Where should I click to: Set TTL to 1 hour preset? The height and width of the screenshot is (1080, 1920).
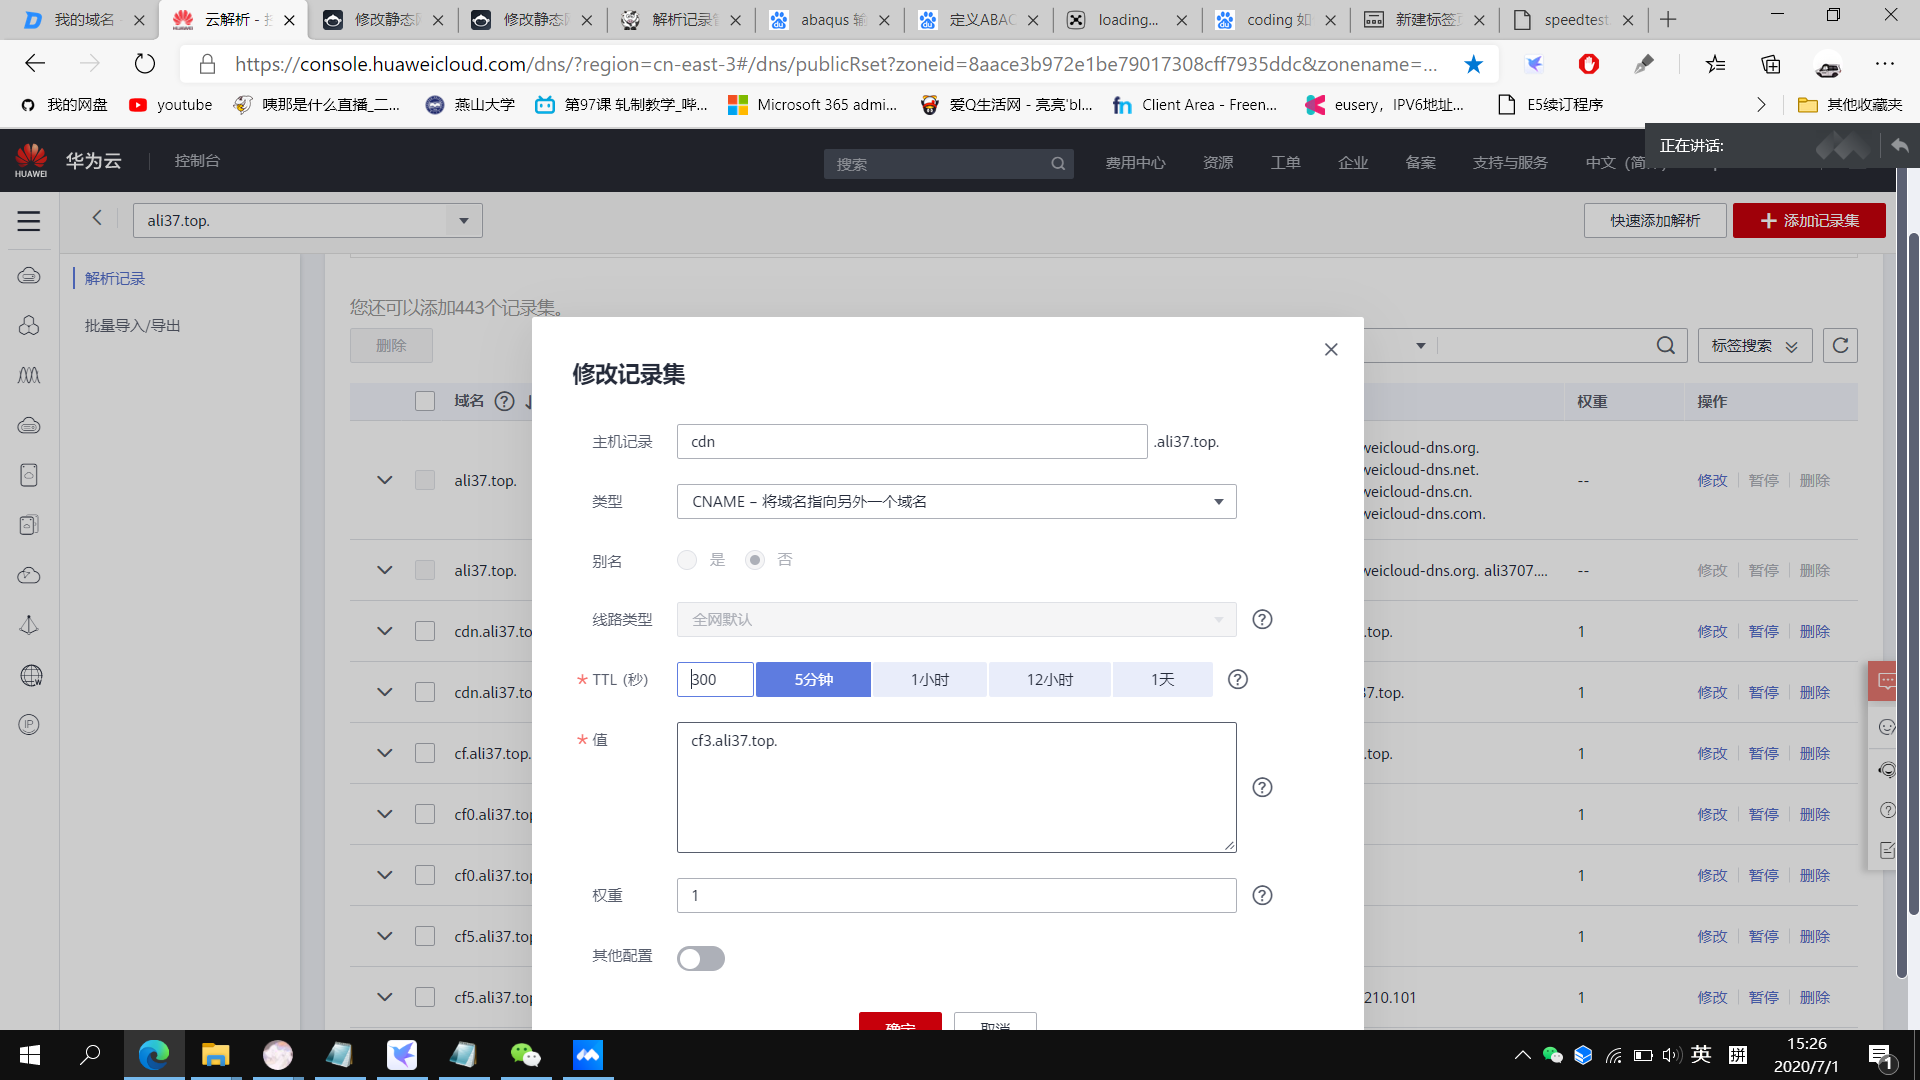929,680
